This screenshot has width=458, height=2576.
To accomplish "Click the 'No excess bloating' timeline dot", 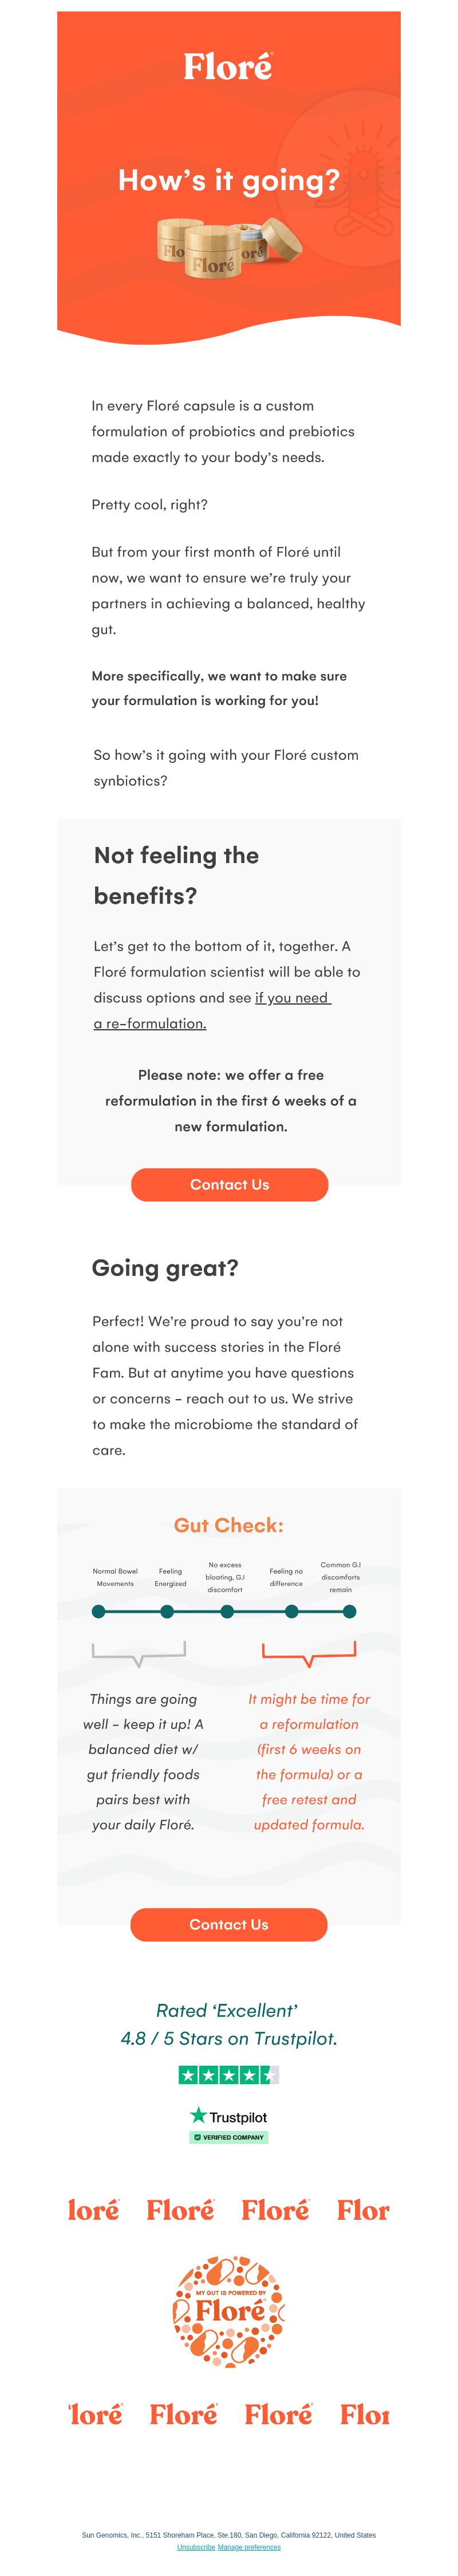I will pos(227,1611).
